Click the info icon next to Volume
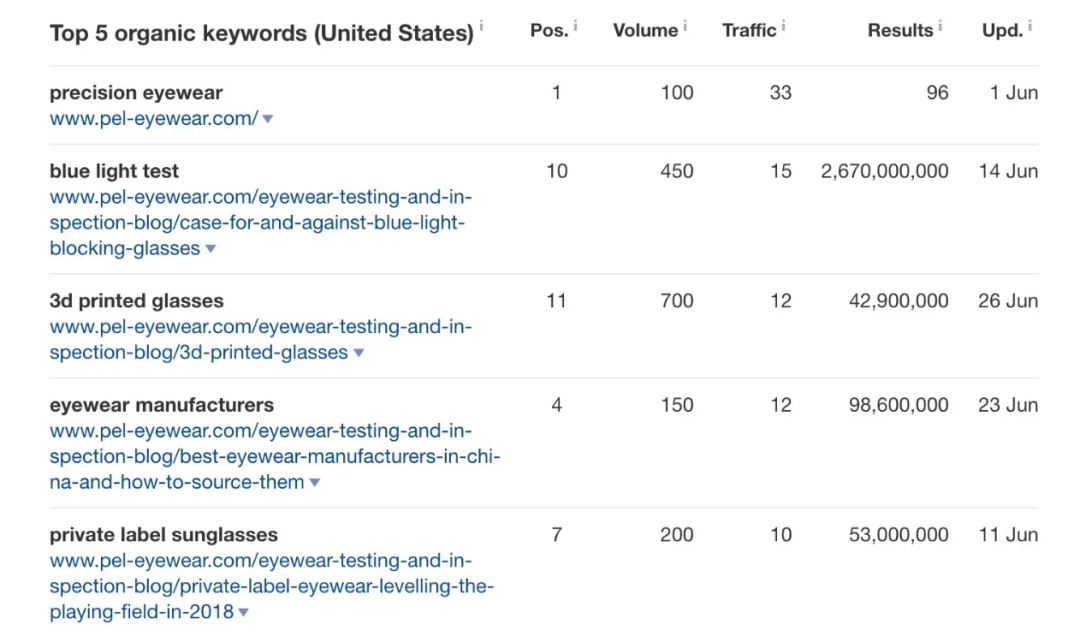 pyautogui.click(x=685, y=25)
